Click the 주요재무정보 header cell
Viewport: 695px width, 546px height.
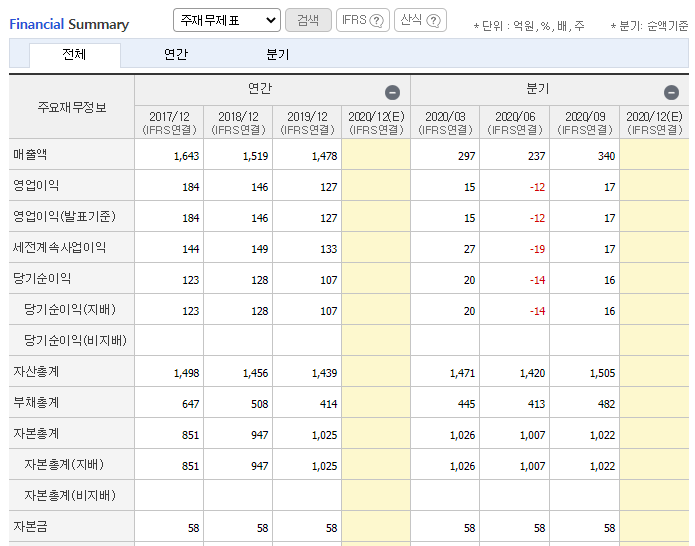click(72, 107)
